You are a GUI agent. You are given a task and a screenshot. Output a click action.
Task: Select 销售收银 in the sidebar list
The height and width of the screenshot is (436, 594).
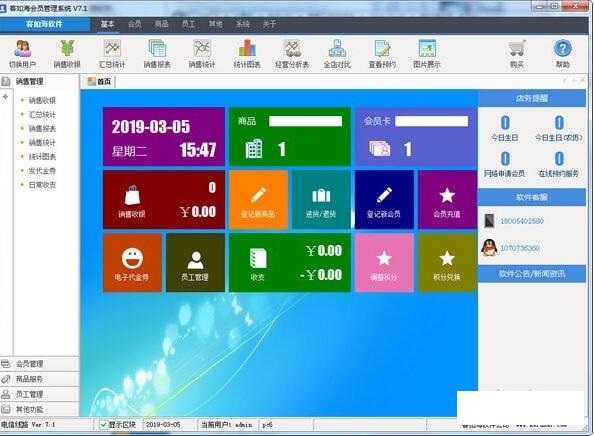pos(42,100)
